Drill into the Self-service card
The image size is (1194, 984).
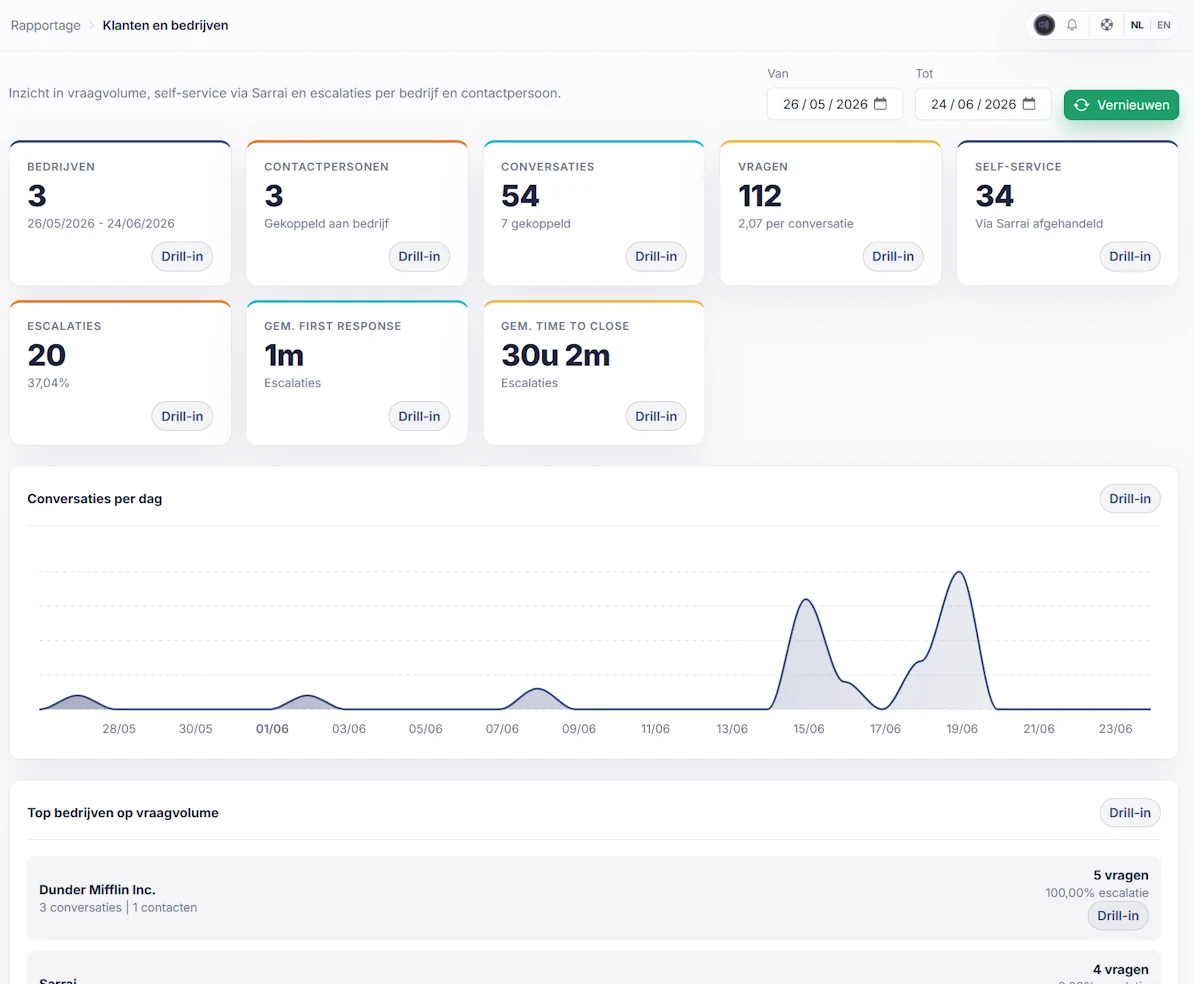[x=1129, y=257]
